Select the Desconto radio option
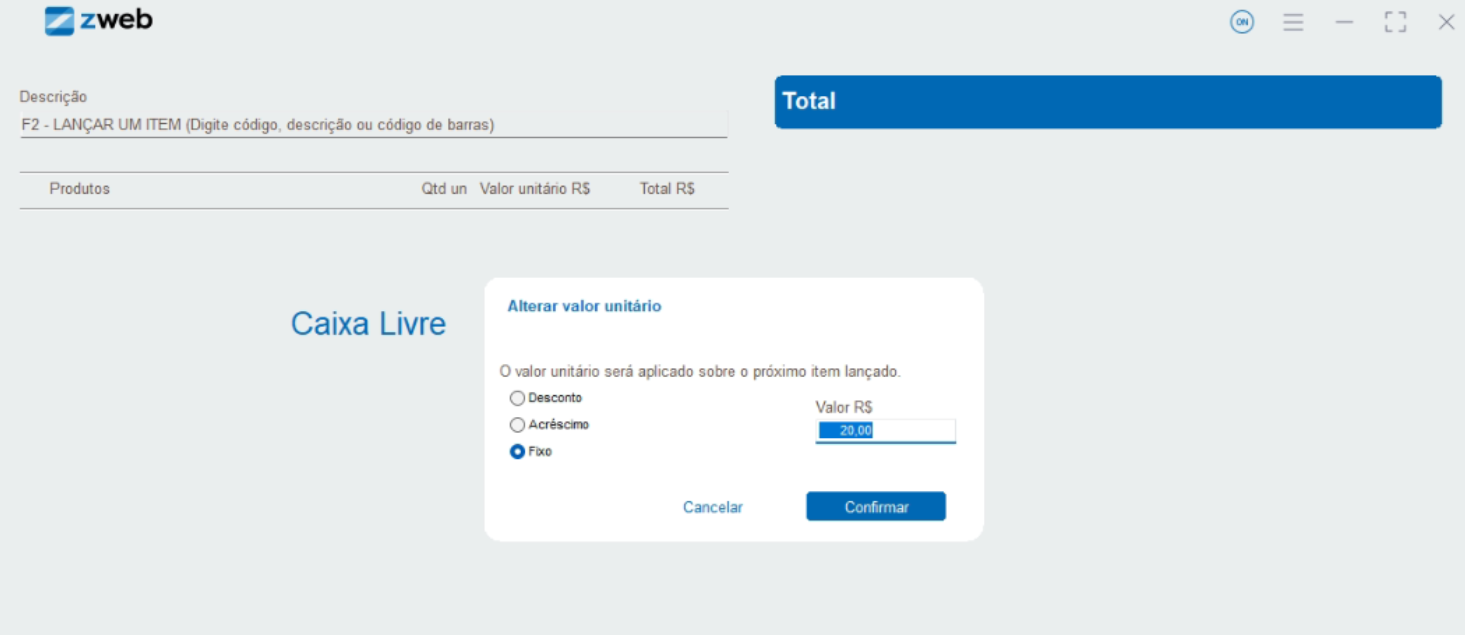The image size is (1465, 635). pos(517,398)
